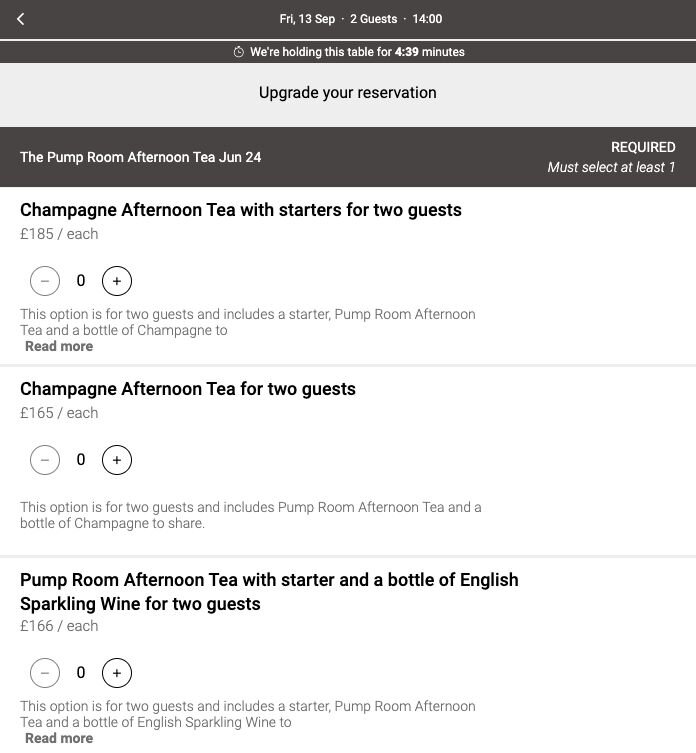The image size is (696, 753).
Task: Click the quantity value for £165 Champagne Tea
Action: 81,460
